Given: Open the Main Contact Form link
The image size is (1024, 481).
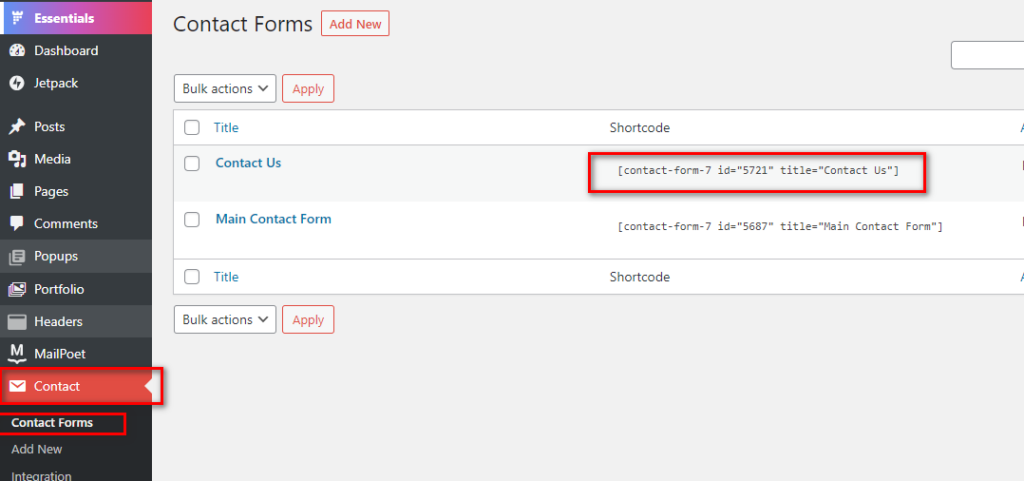Looking at the screenshot, I should point(274,219).
